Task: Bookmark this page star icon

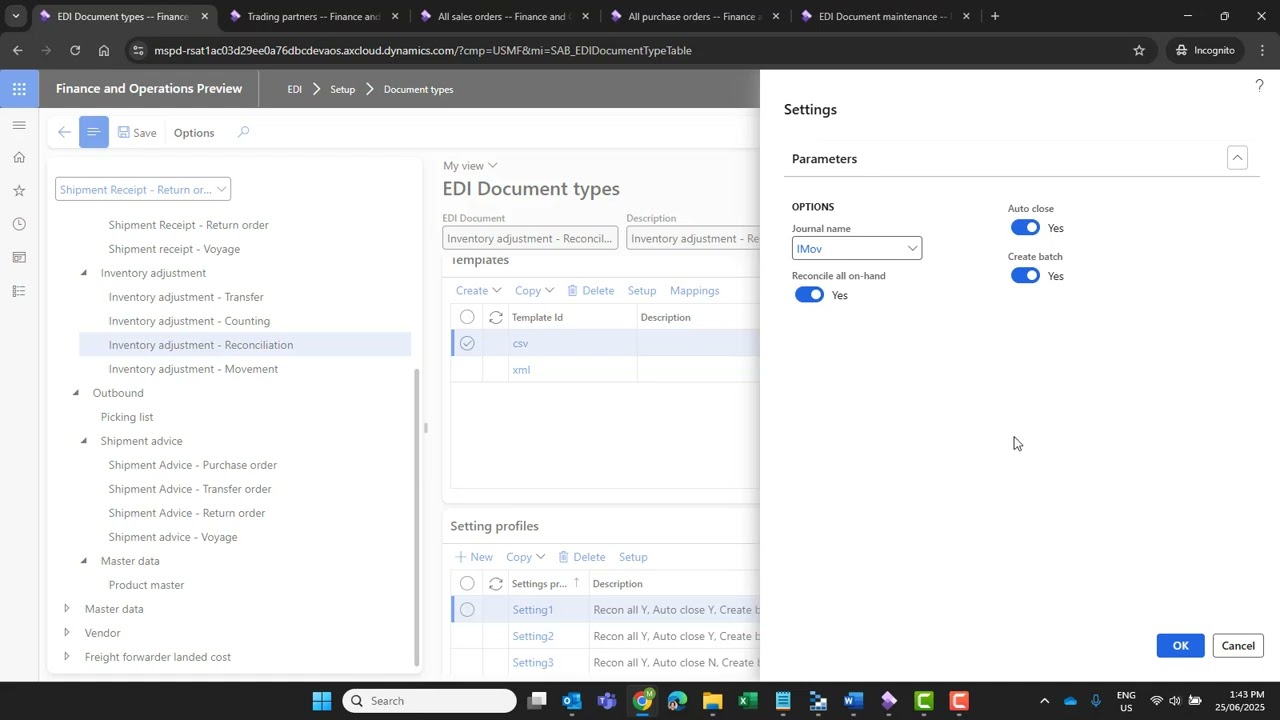Action: click(1139, 50)
